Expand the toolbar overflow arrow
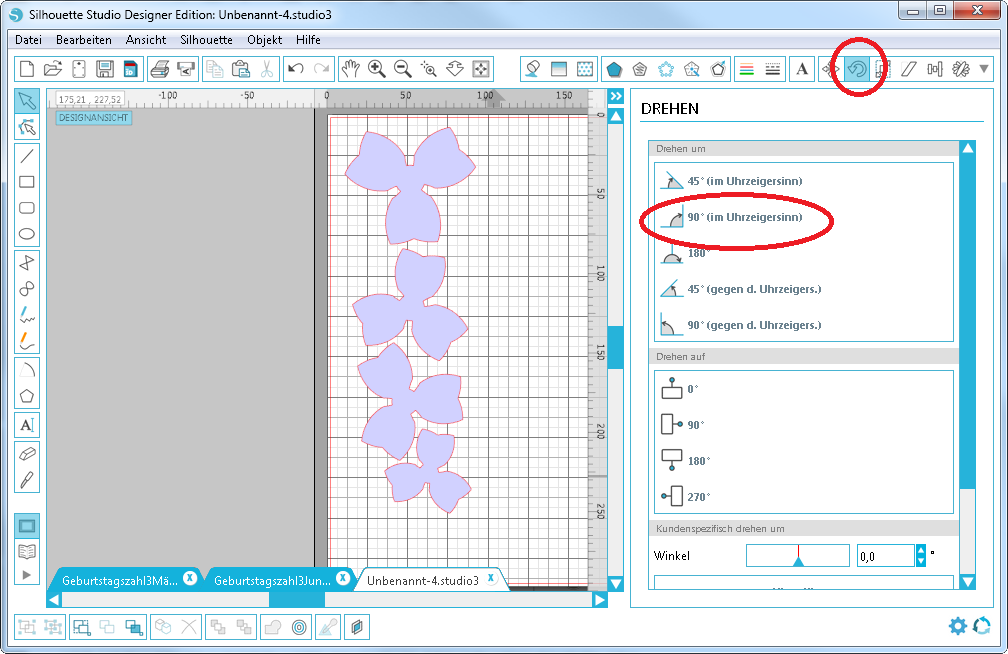This screenshot has width=1008, height=654. point(985,69)
